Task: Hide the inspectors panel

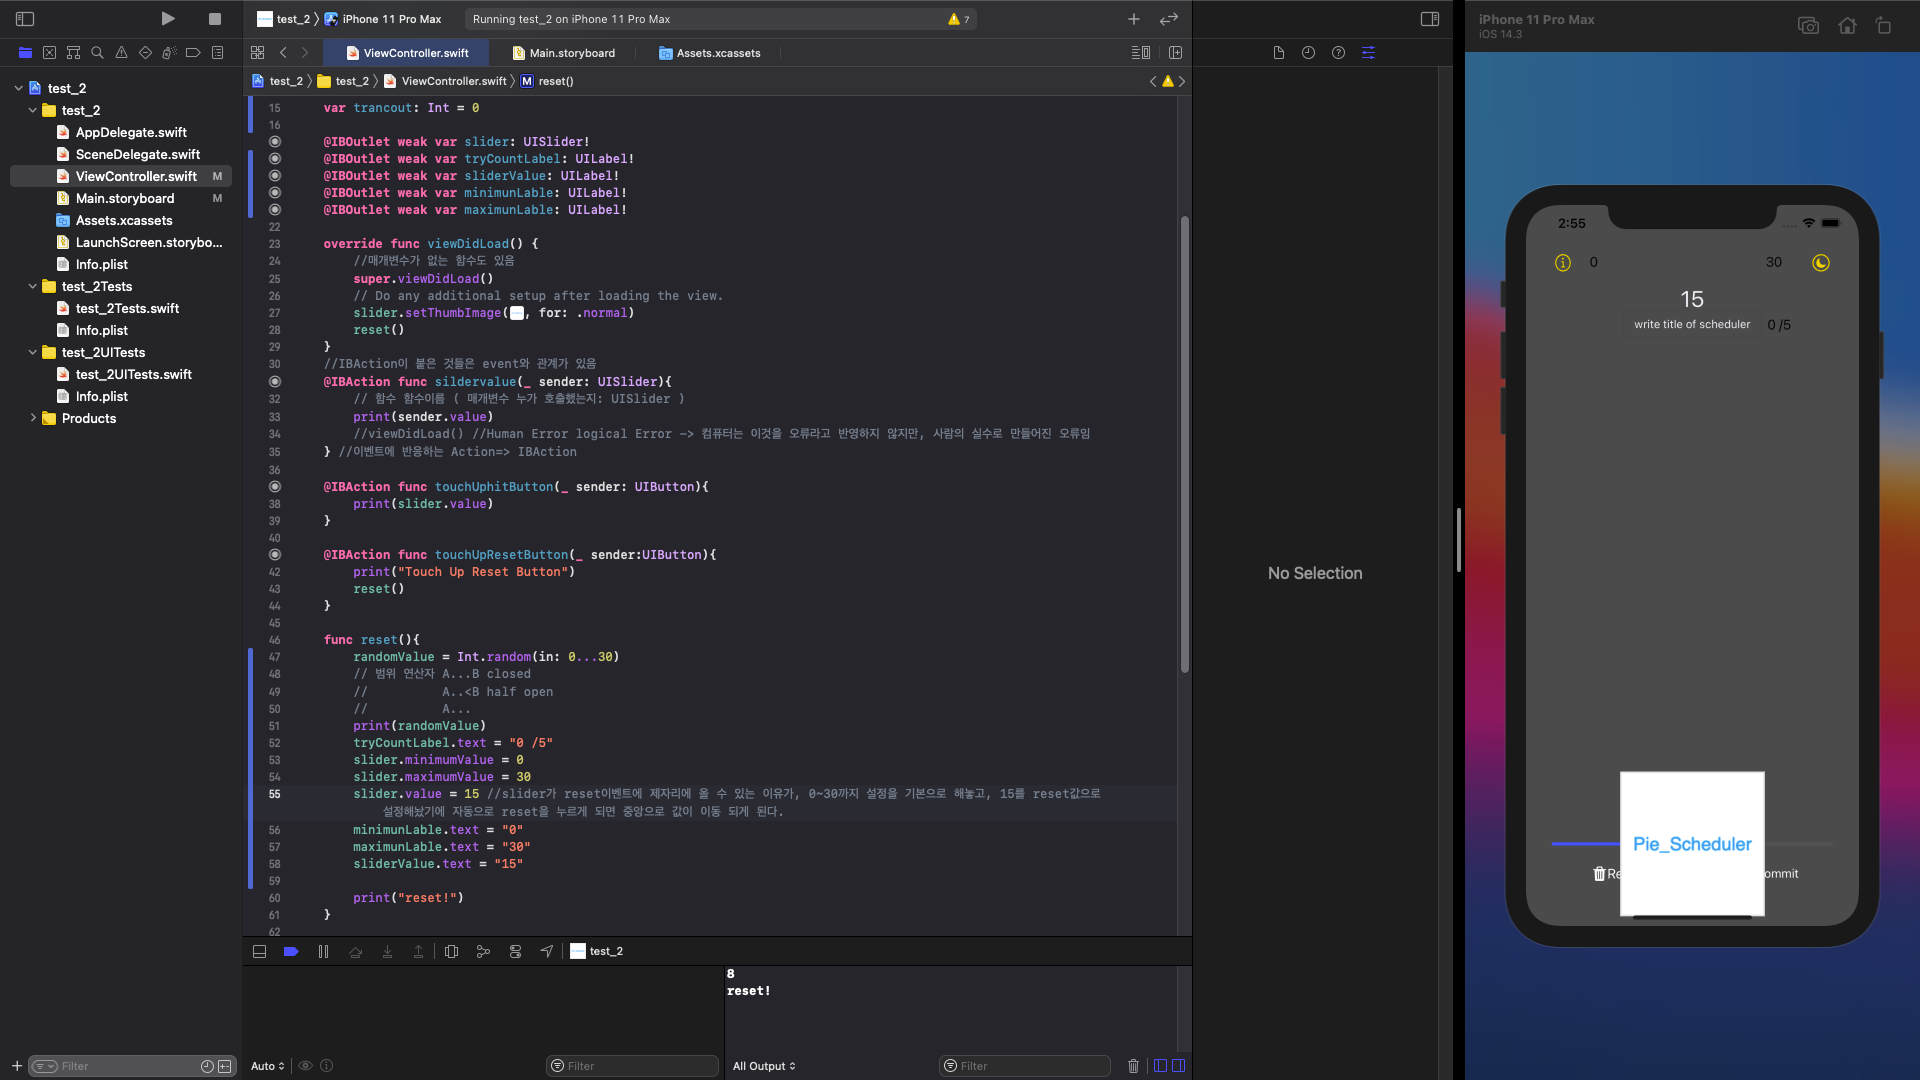Action: point(1430,19)
